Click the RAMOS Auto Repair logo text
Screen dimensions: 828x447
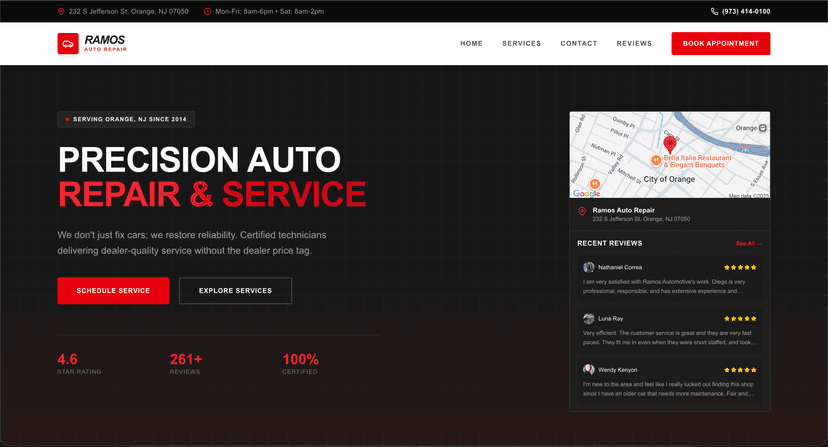pos(105,43)
